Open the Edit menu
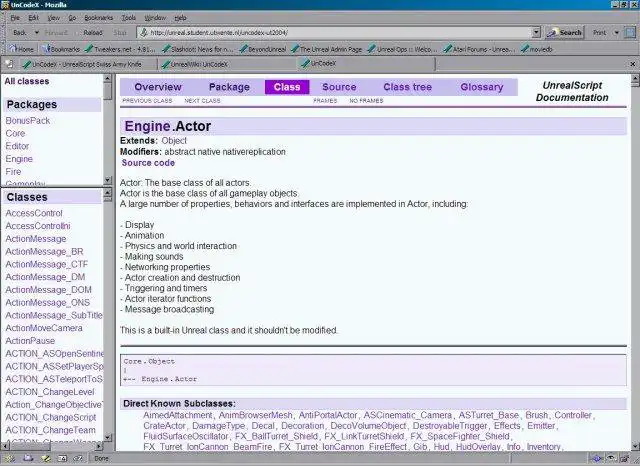This screenshot has width=640, height=466. coord(33,18)
